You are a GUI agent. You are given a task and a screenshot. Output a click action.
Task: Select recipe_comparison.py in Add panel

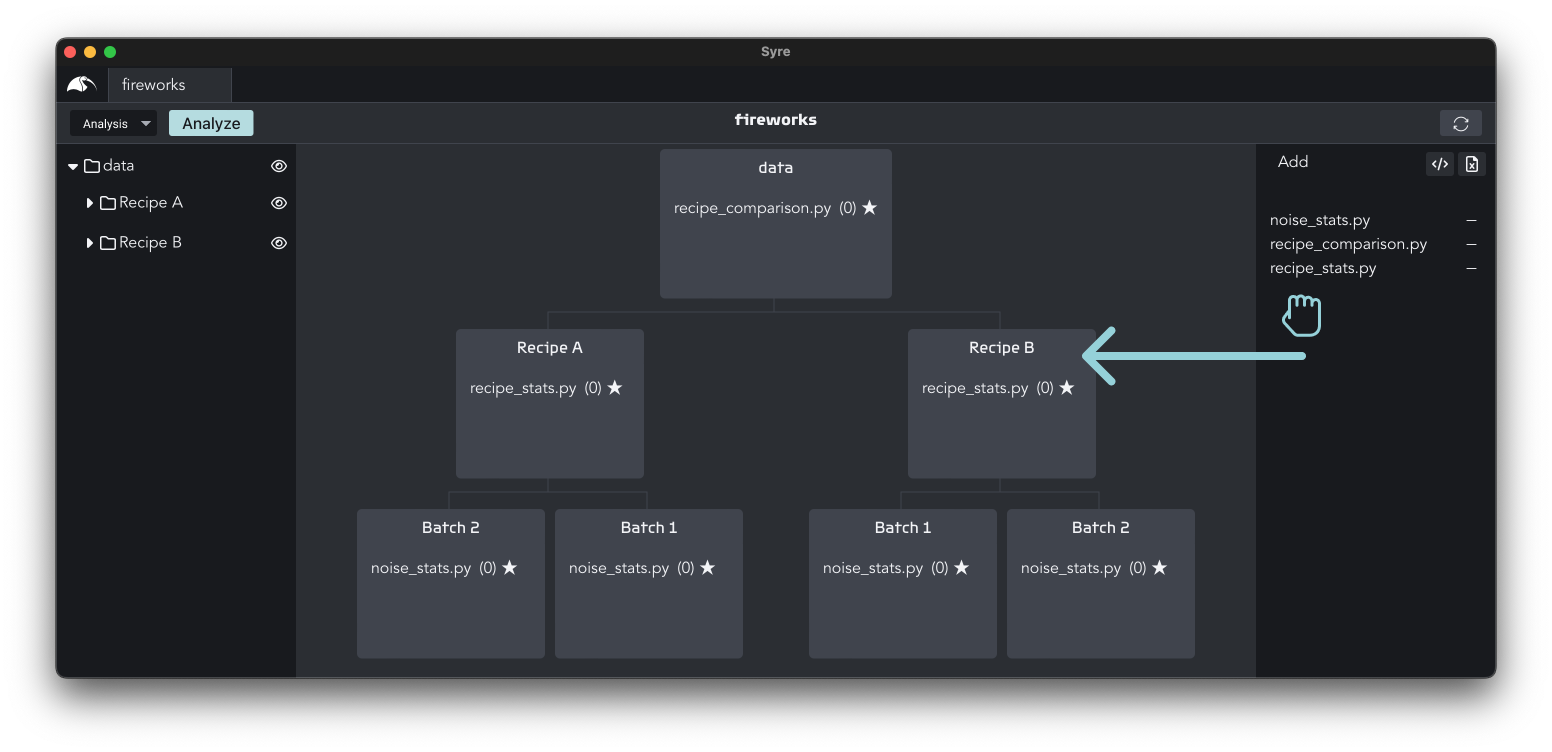(x=1348, y=244)
